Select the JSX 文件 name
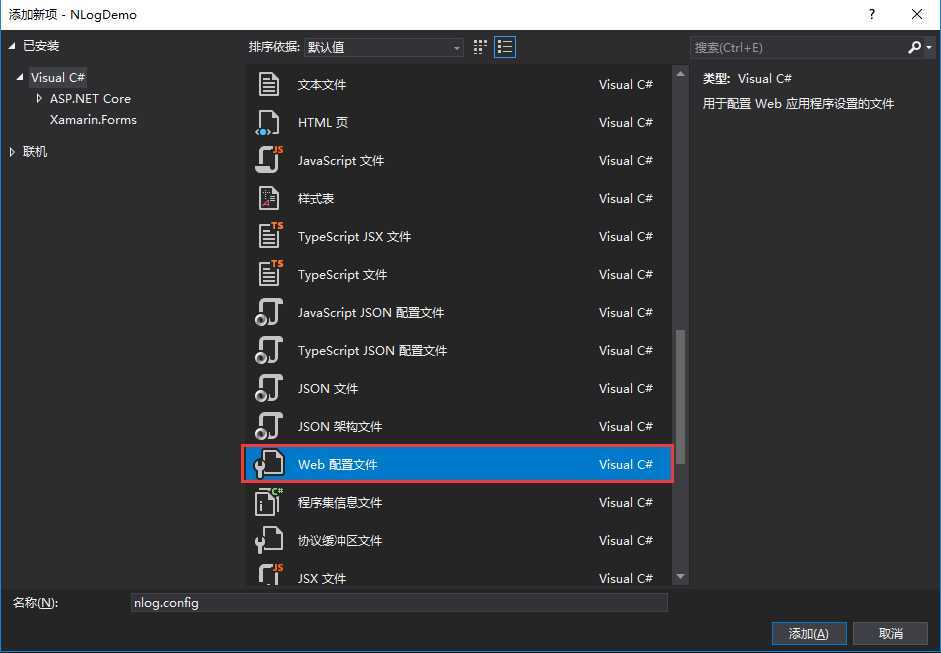This screenshot has height=653, width=941. (x=322, y=578)
